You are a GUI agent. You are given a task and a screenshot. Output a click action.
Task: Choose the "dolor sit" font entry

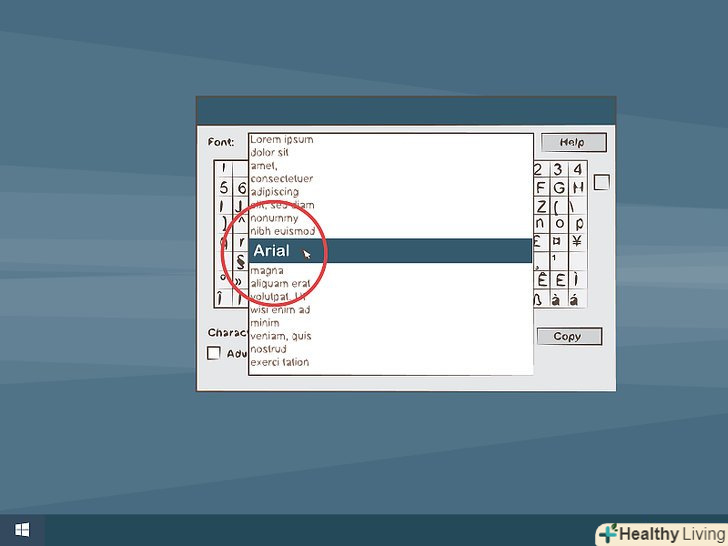click(269, 152)
